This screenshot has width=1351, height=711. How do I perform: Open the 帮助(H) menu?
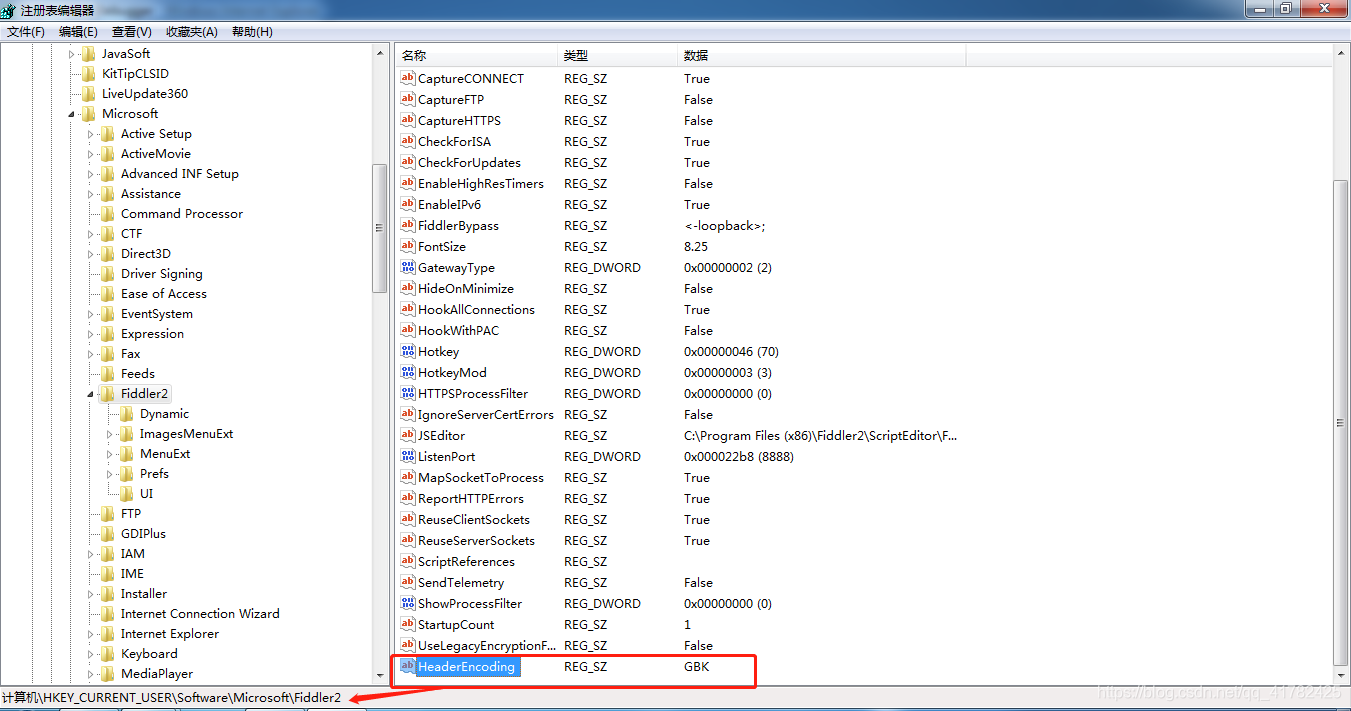pyautogui.click(x=252, y=32)
